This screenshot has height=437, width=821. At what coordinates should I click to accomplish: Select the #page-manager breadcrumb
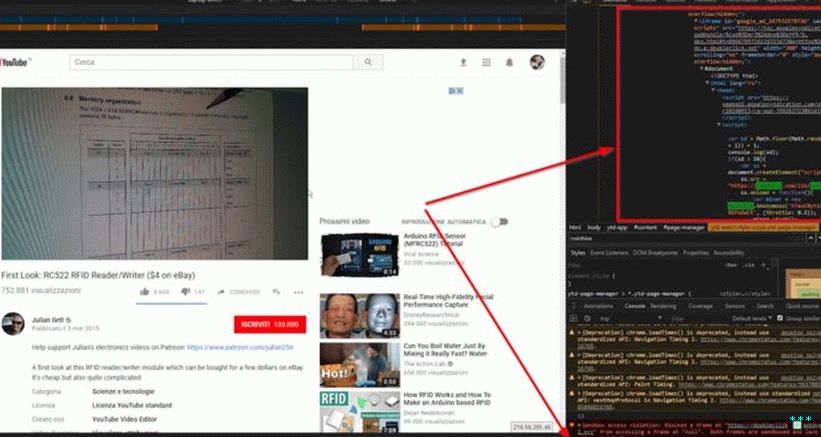[x=684, y=228]
